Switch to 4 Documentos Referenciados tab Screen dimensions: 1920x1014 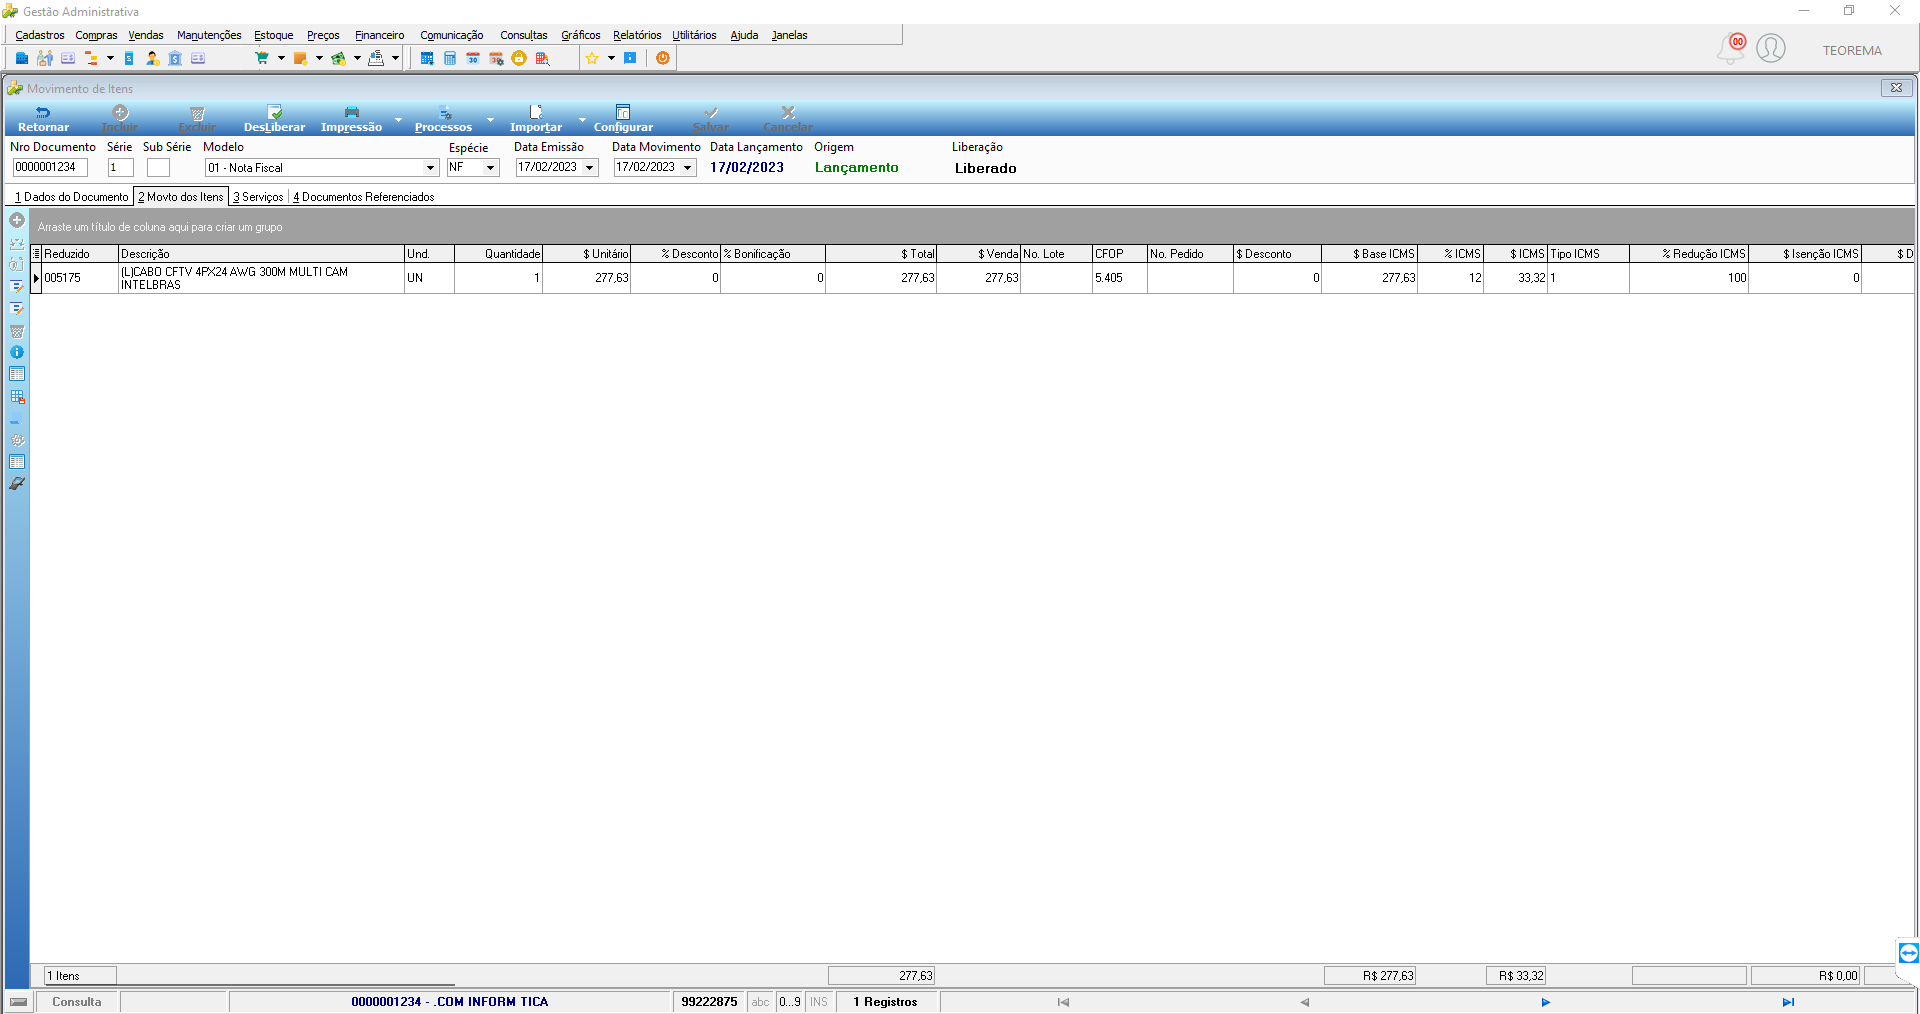364,197
